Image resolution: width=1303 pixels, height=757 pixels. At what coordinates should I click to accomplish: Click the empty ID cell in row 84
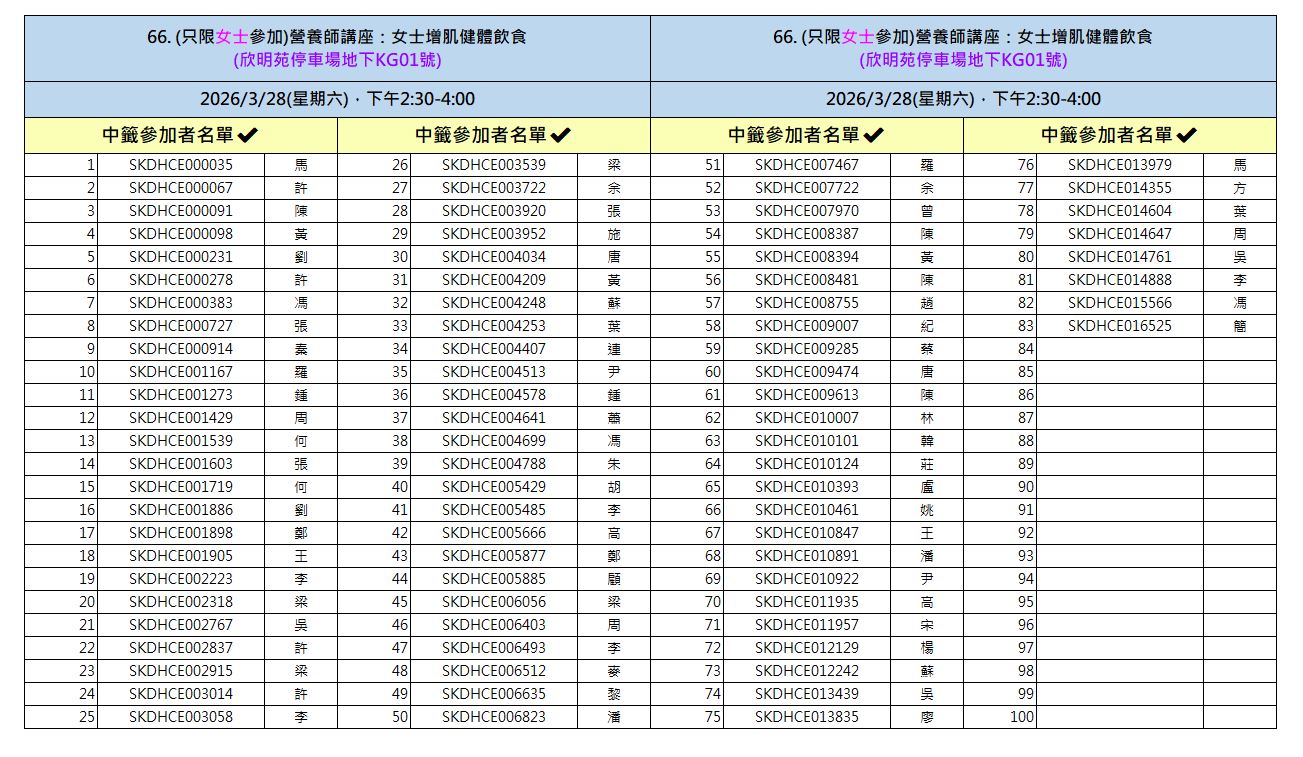coord(1119,349)
